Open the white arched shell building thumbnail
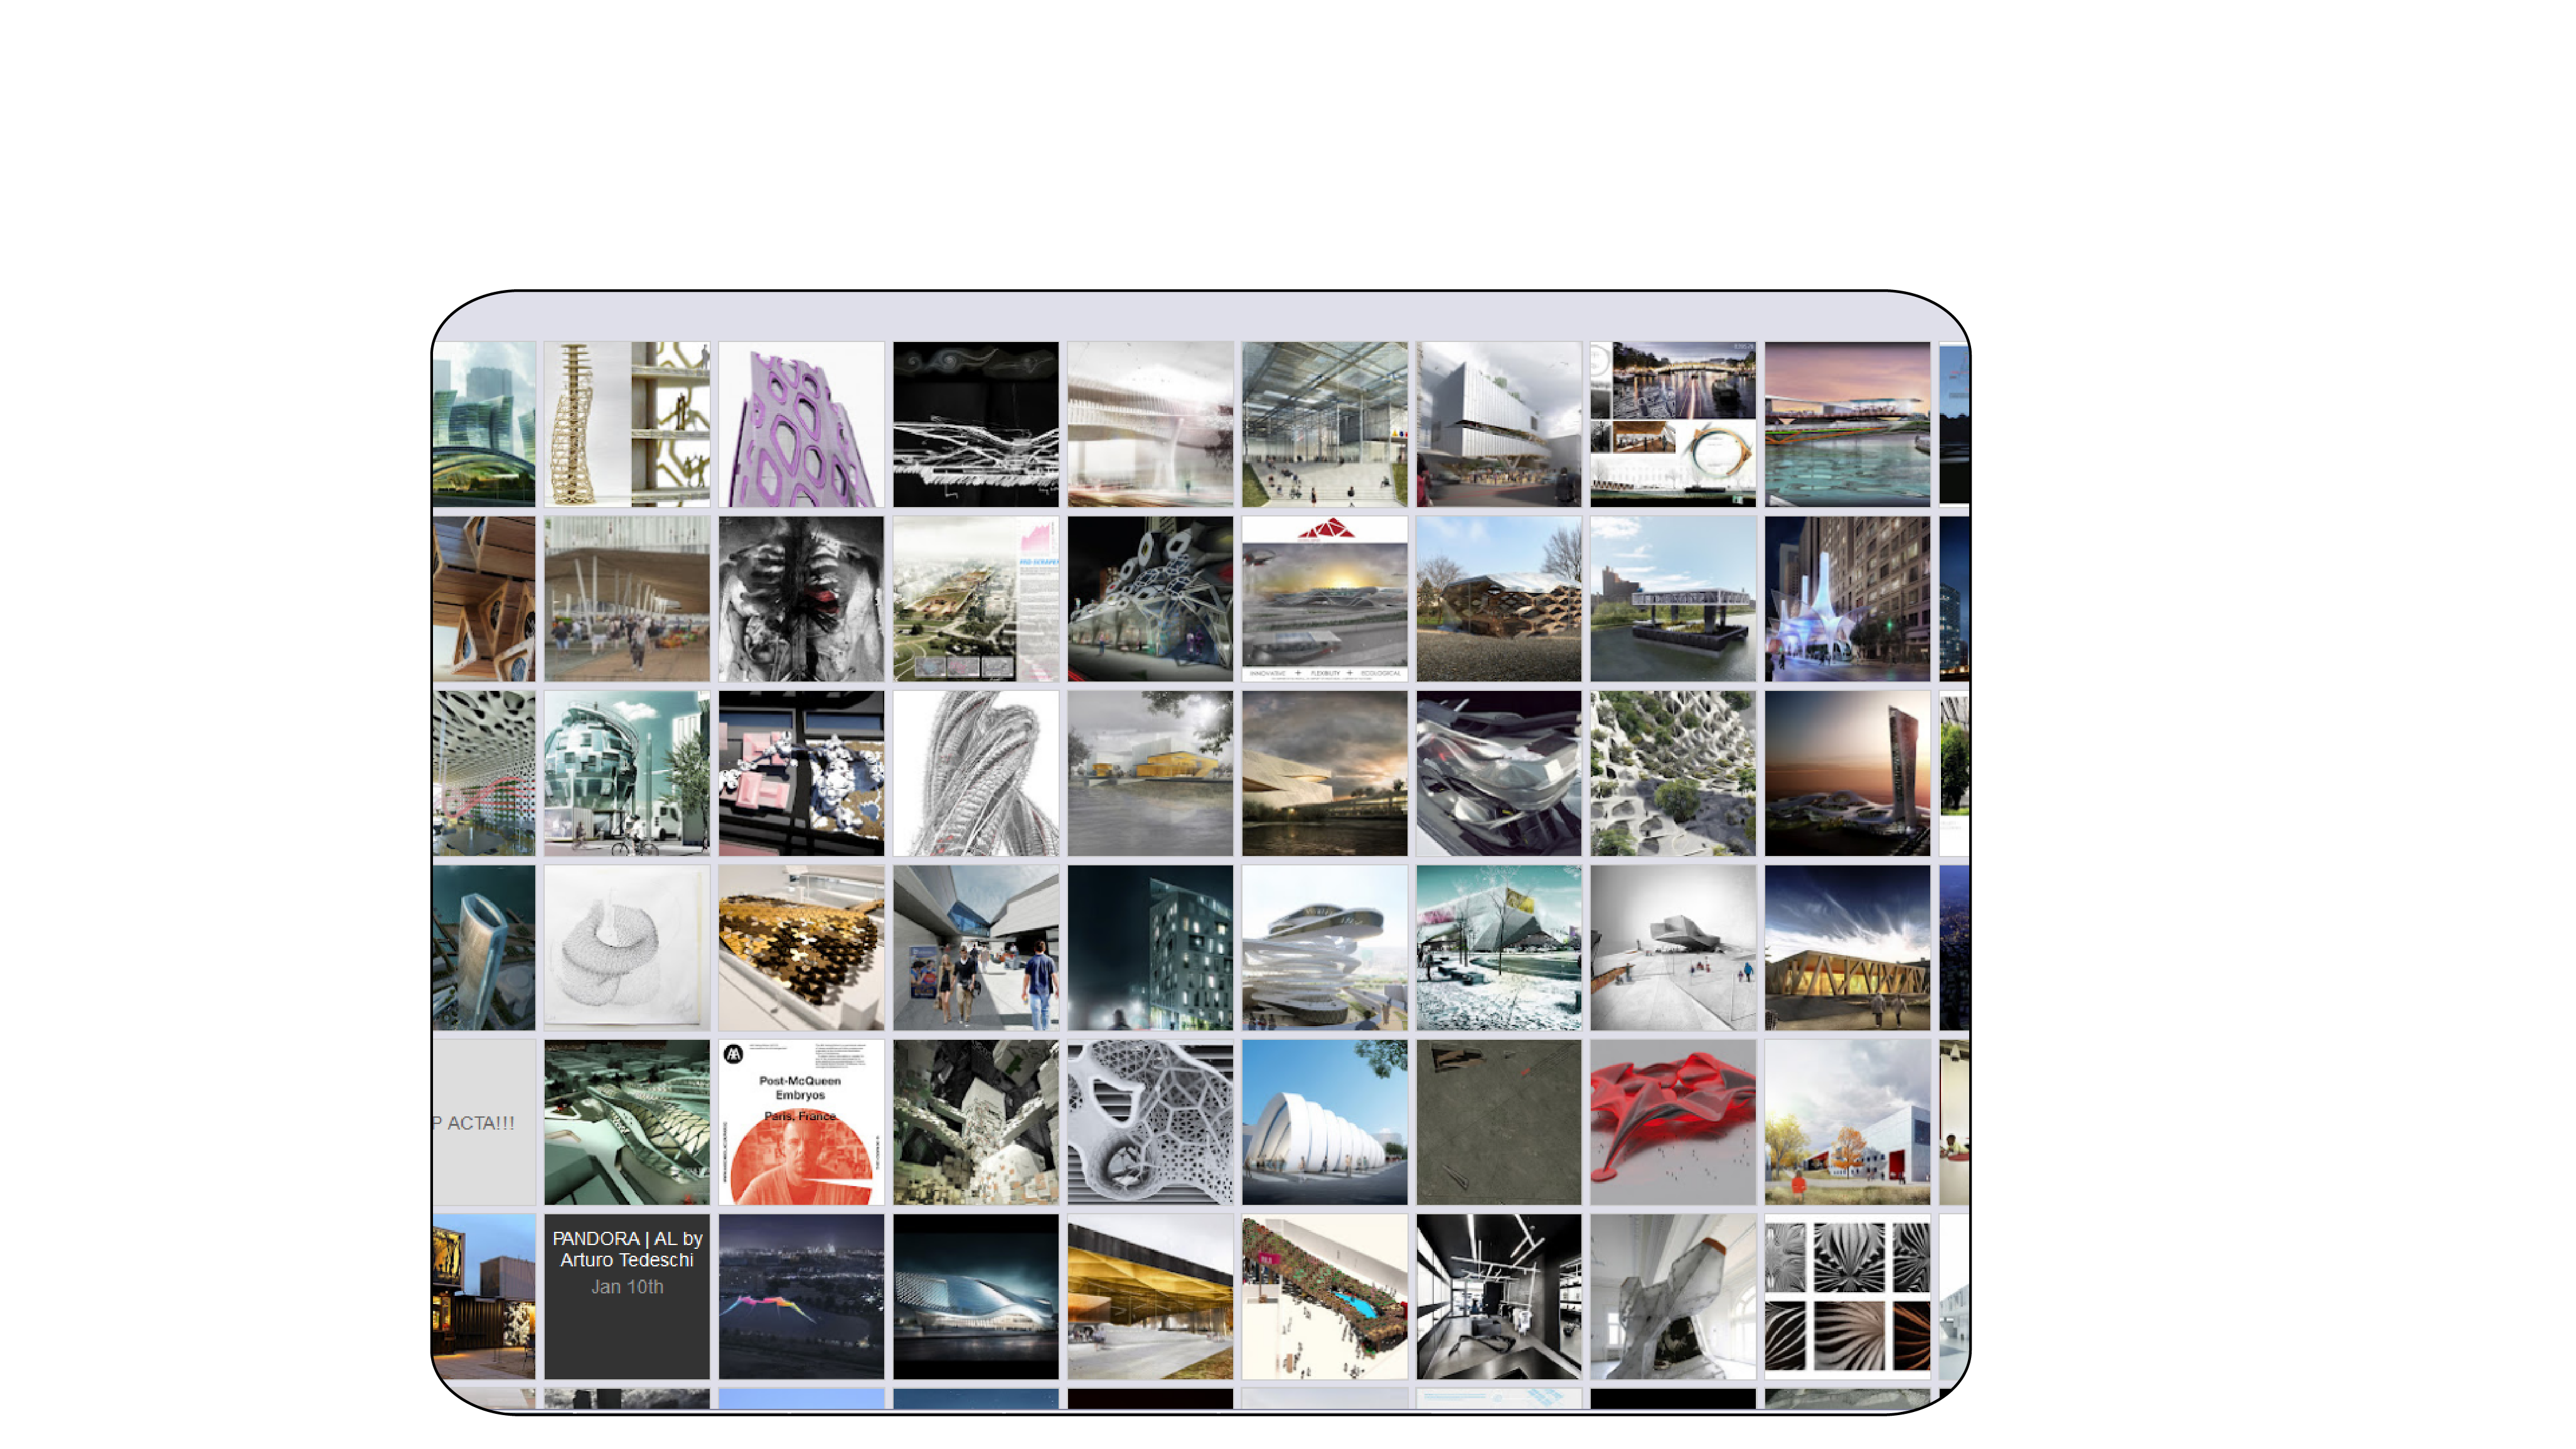 point(1324,1122)
